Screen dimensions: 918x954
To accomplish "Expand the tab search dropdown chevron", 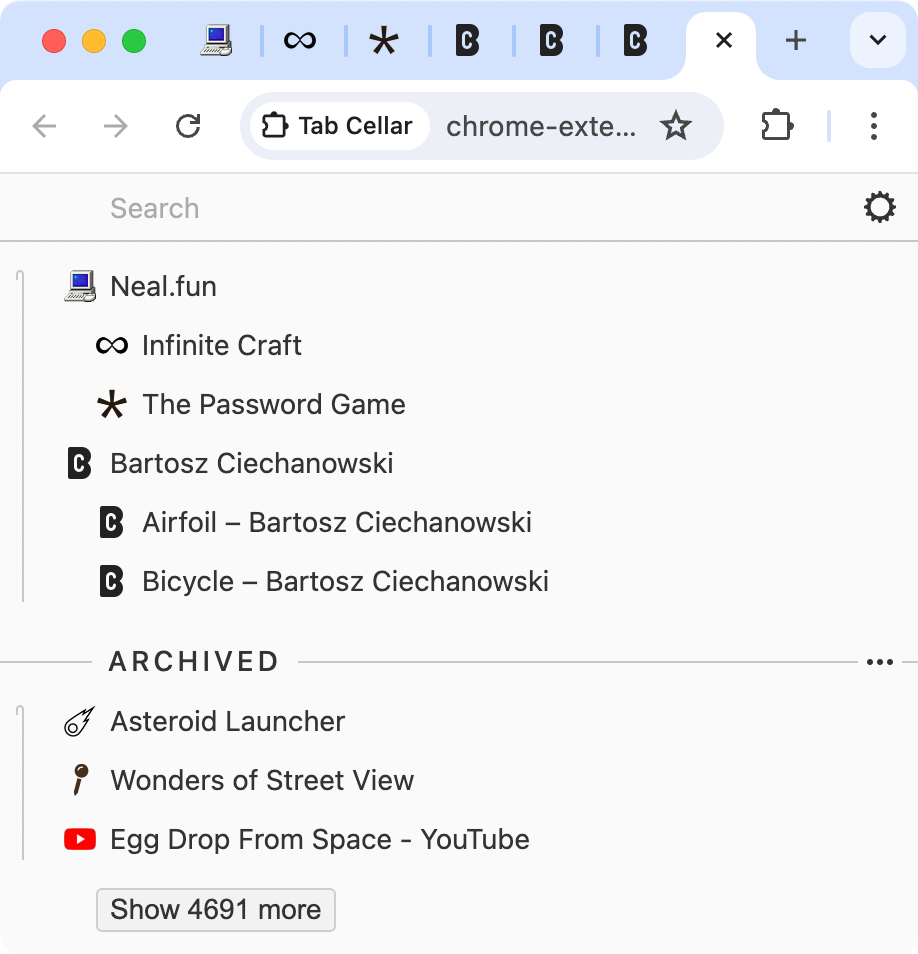I will coord(877,41).
